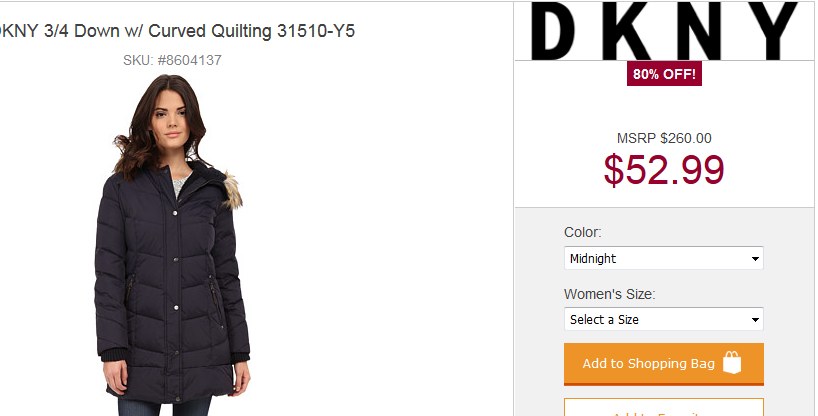818x416 pixels.
Task: Click the 80% OFF badge
Action: click(664, 74)
